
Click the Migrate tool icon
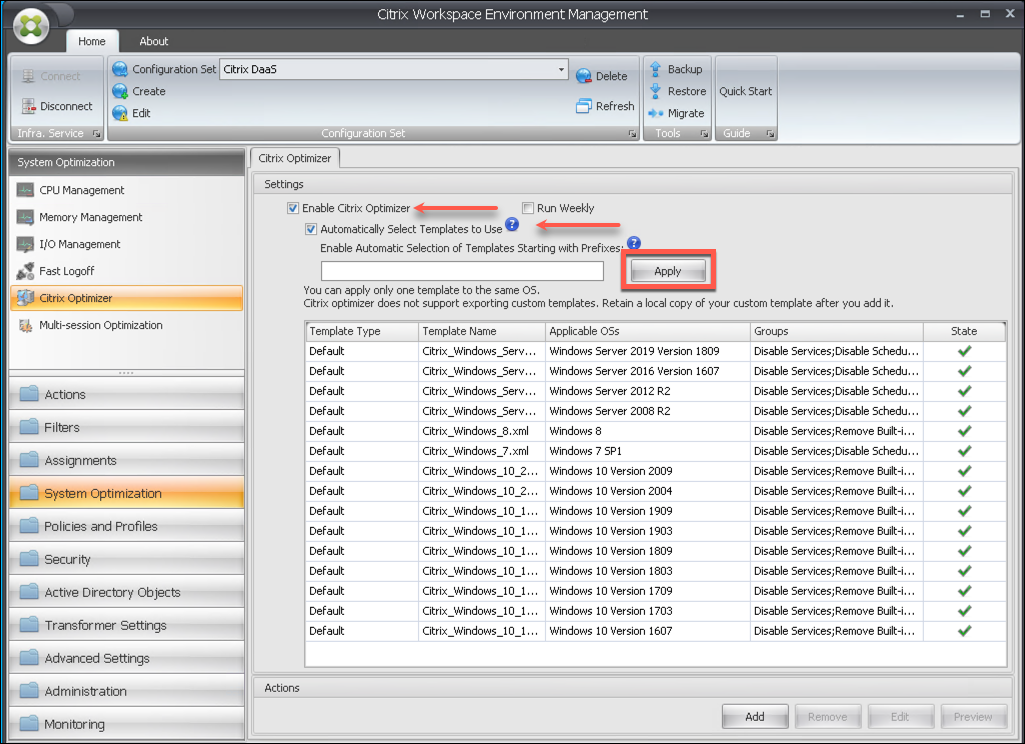tap(656, 113)
